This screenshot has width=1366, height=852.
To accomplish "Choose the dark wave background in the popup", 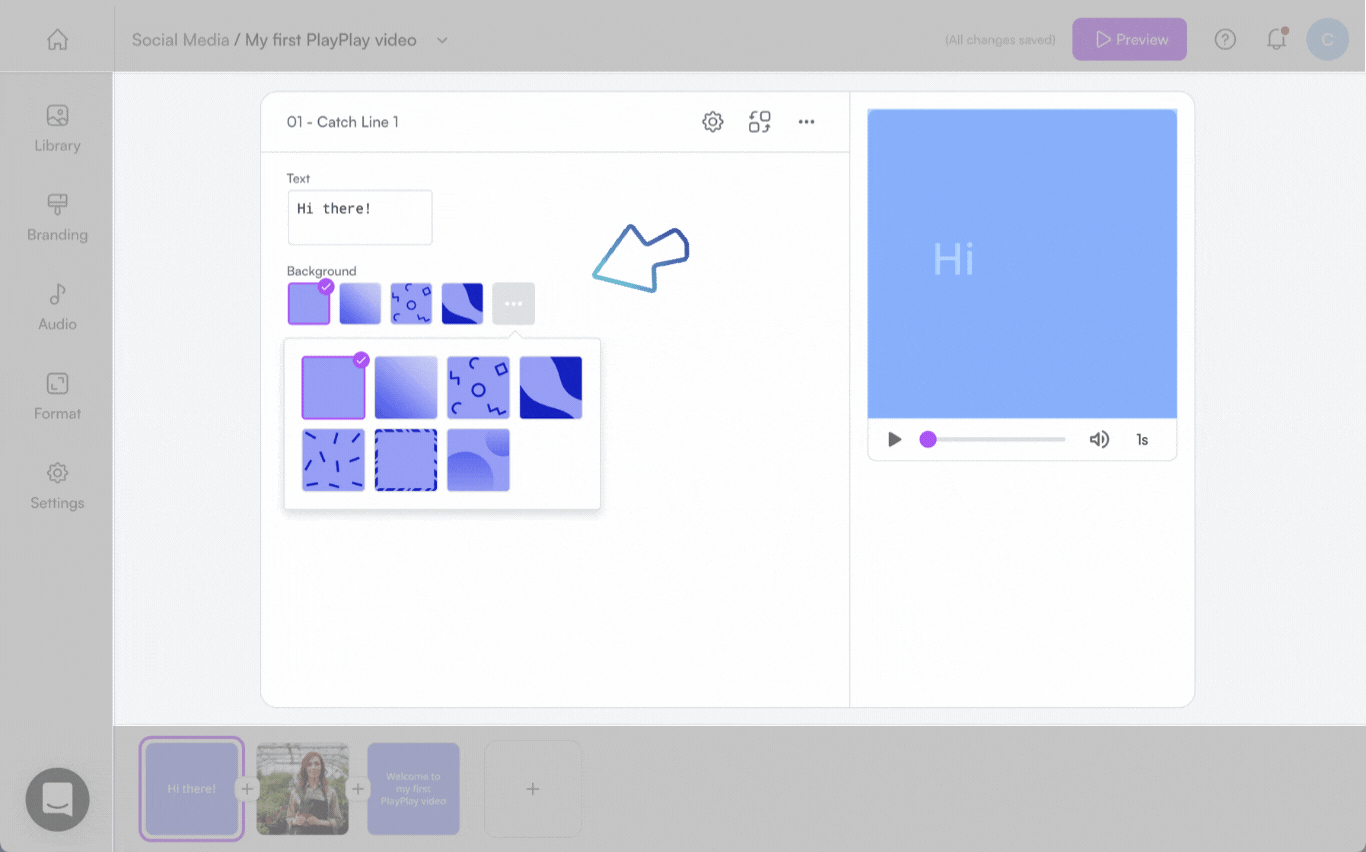I will 551,387.
